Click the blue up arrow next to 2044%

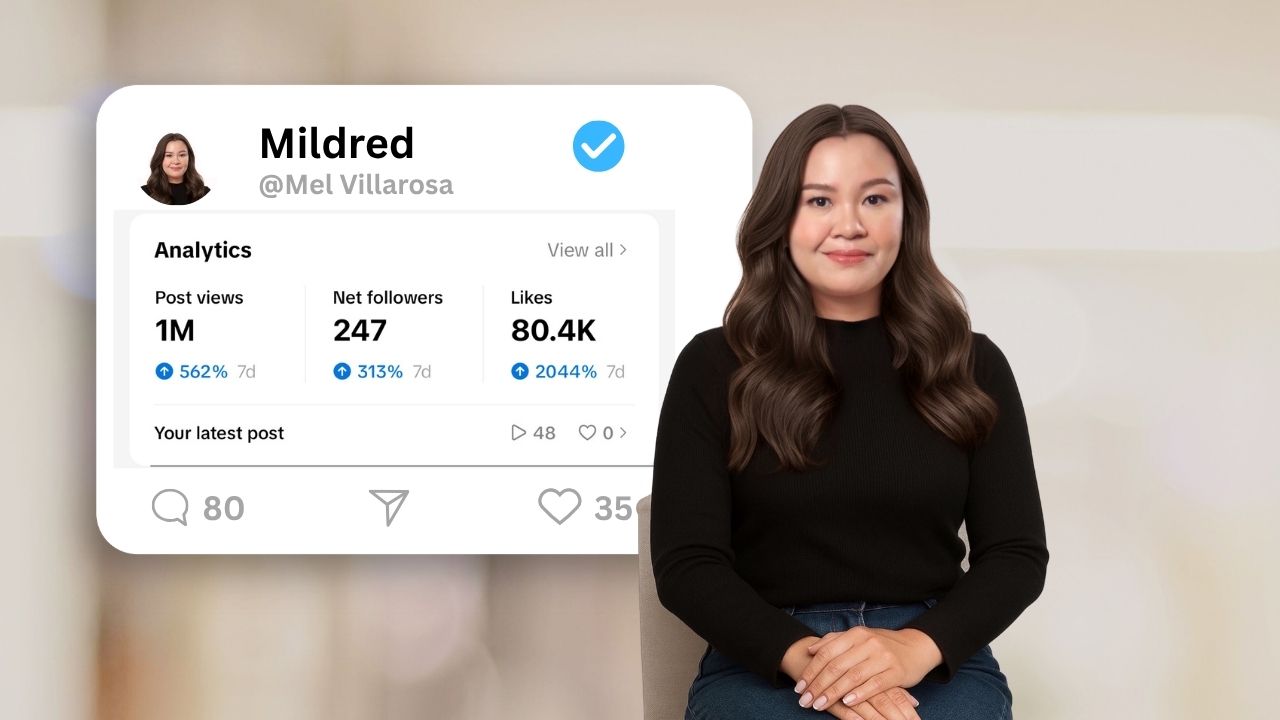pyautogui.click(x=520, y=372)
